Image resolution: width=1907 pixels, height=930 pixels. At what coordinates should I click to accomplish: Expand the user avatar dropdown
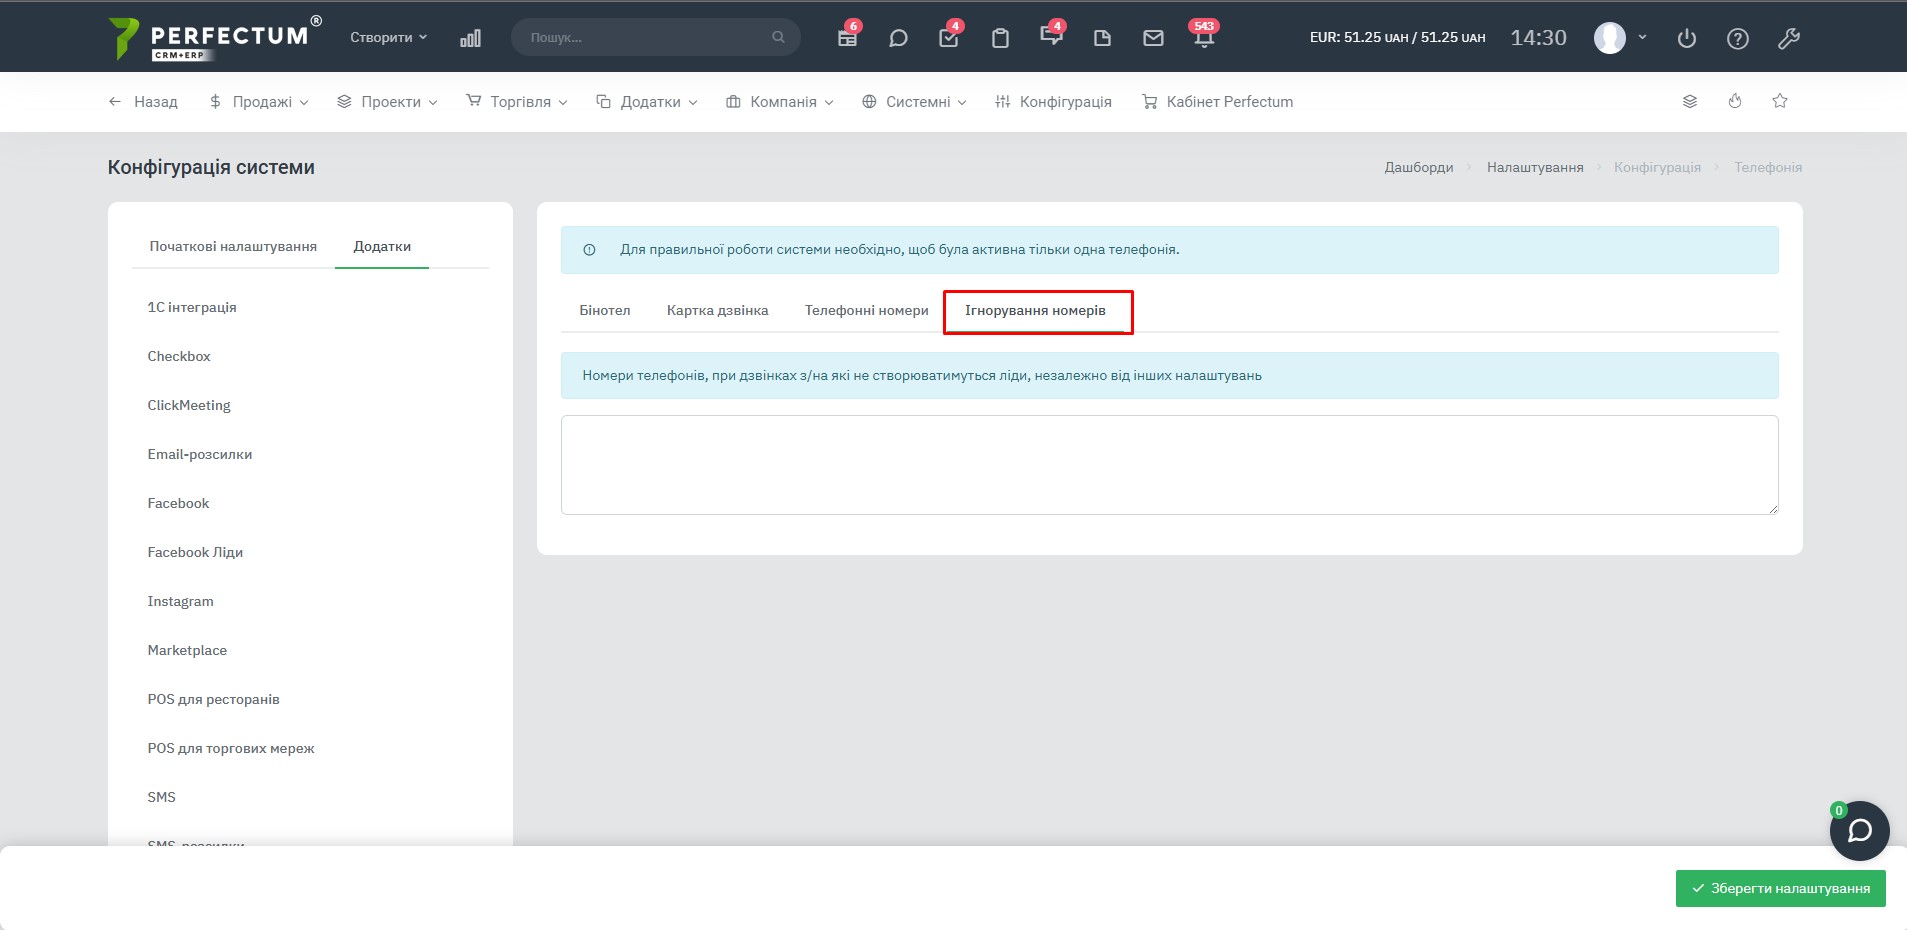(1620, 38)
